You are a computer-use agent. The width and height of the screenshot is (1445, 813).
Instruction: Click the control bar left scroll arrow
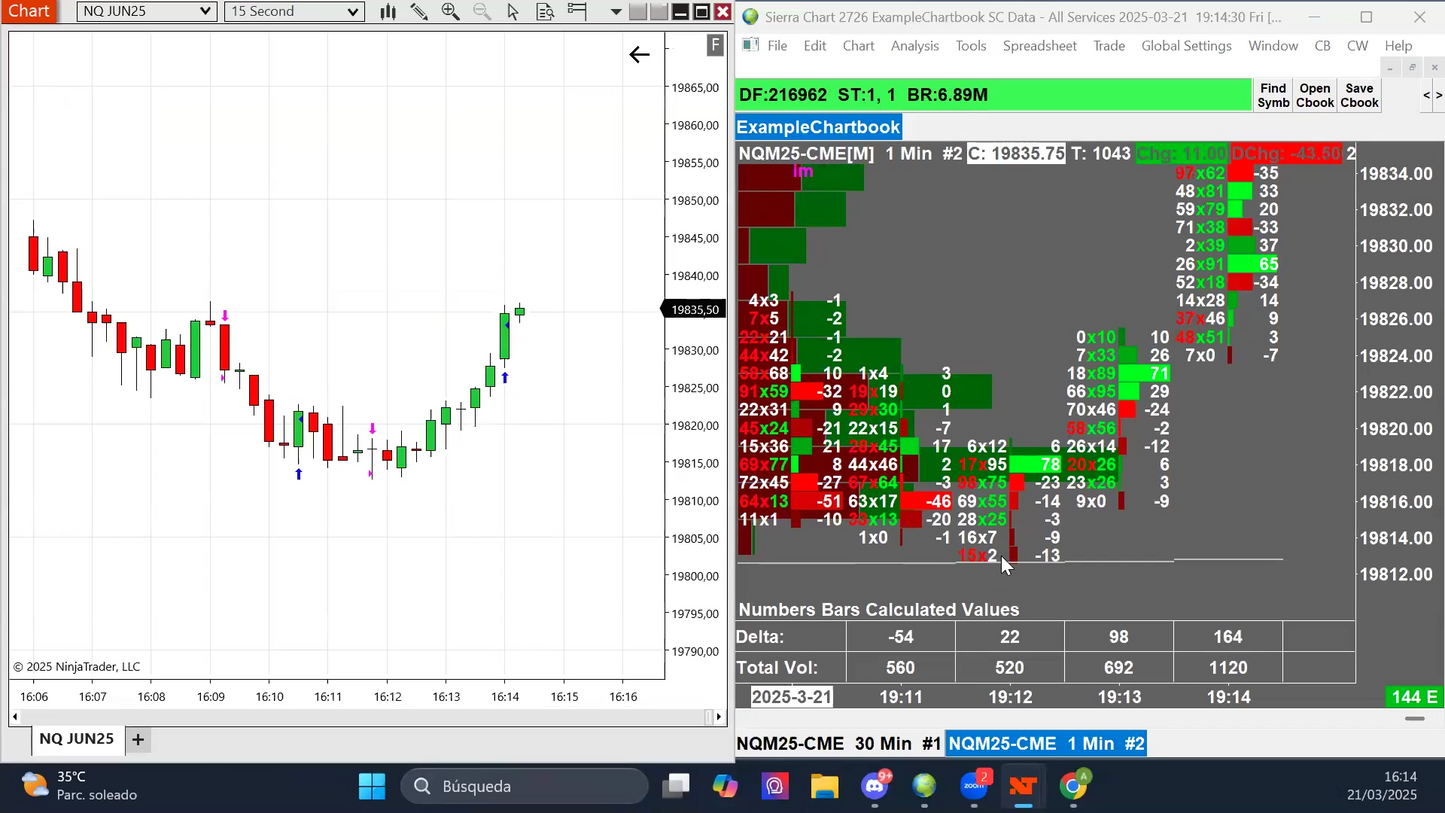[x=1426, y=96]
